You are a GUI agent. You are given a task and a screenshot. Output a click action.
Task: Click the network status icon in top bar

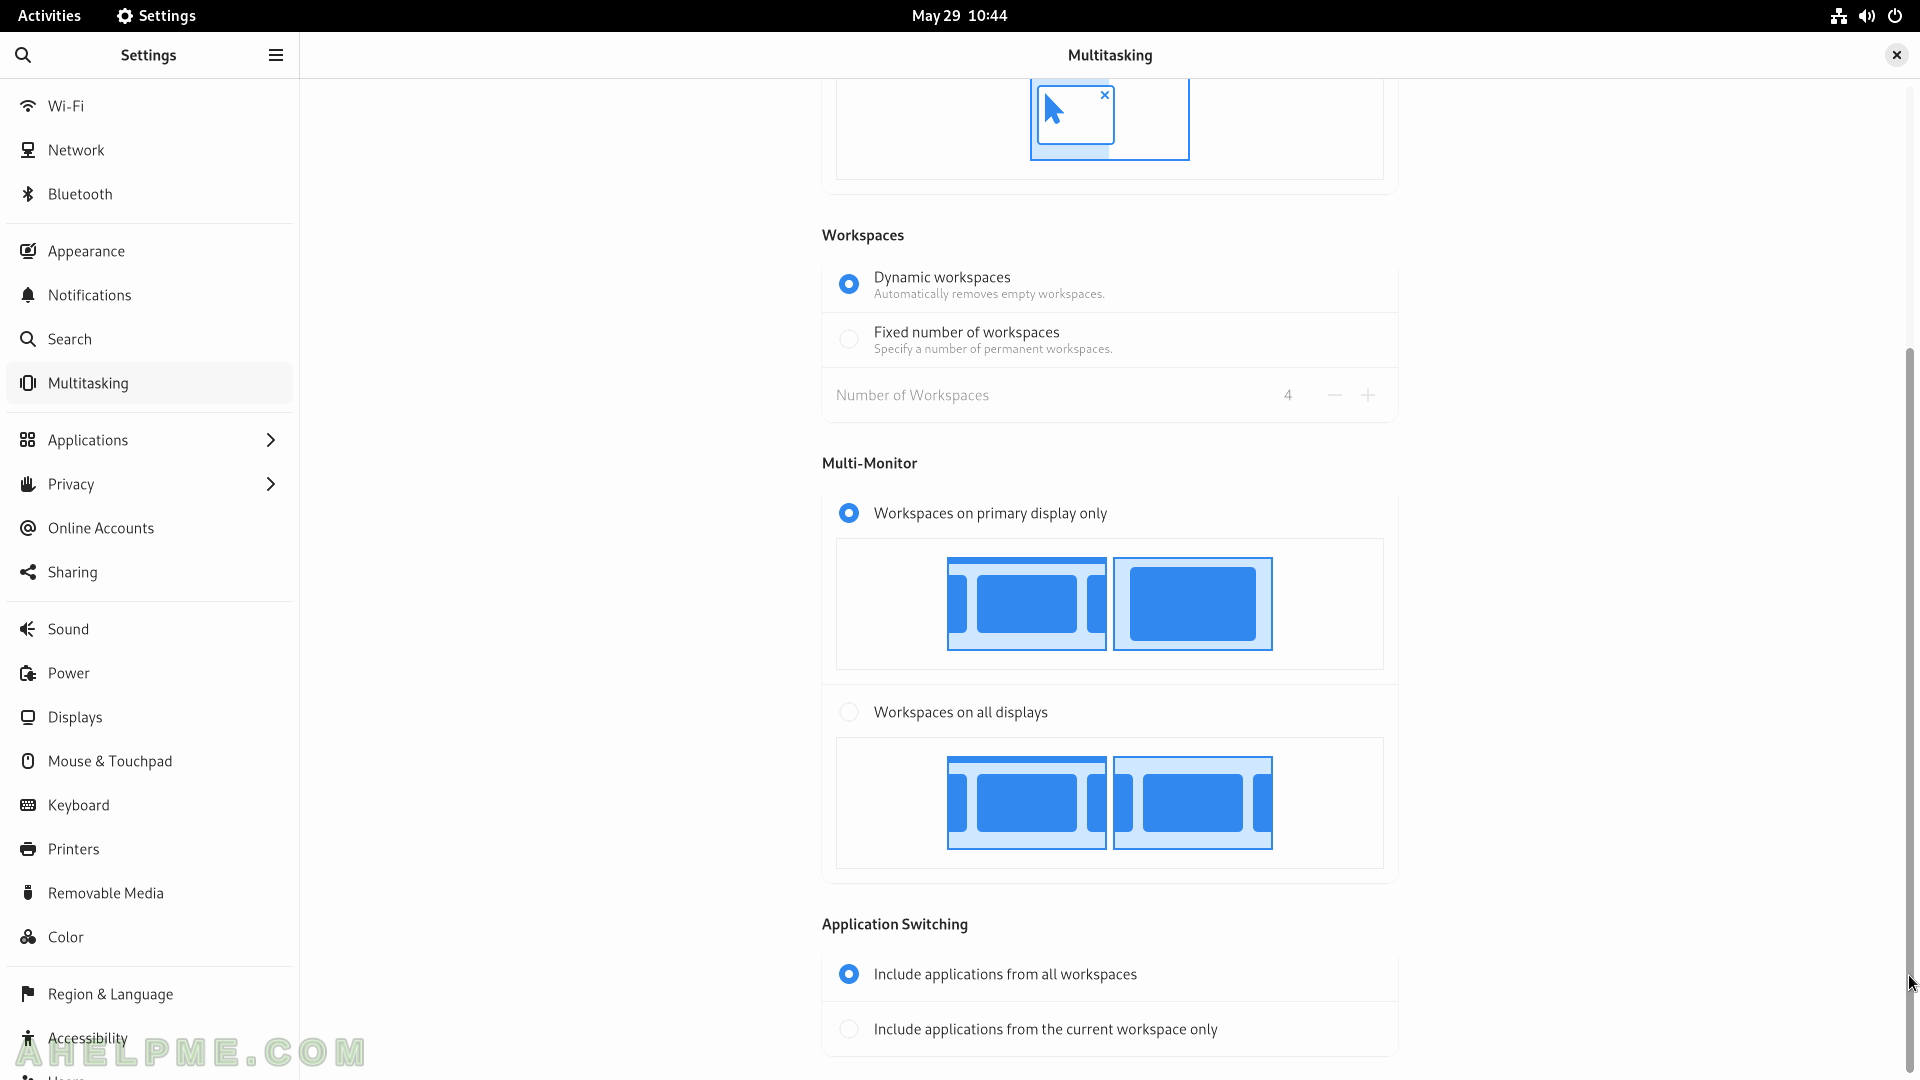point(1839,16)
